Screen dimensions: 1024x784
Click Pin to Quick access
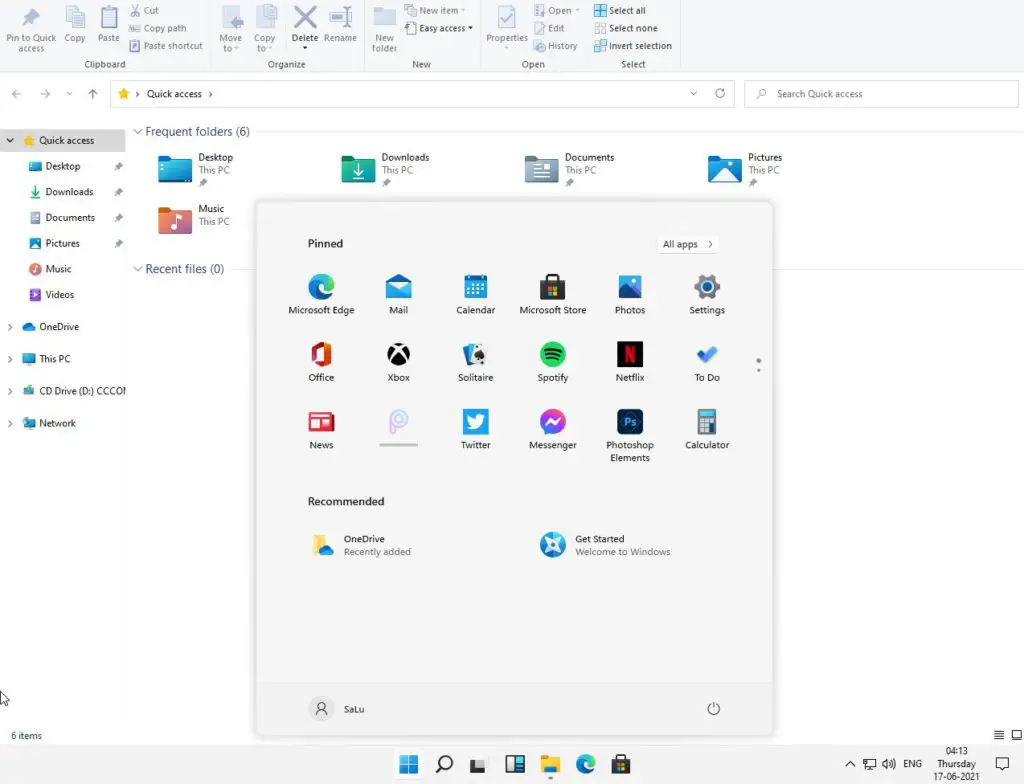pyautogui.click(x=31, y=29)
